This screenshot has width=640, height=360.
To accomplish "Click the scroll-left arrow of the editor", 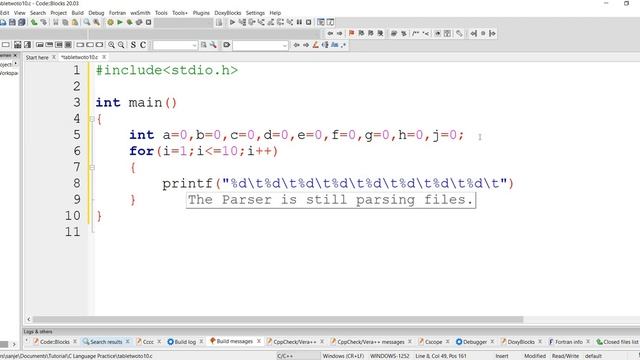I will click(29, 320).
